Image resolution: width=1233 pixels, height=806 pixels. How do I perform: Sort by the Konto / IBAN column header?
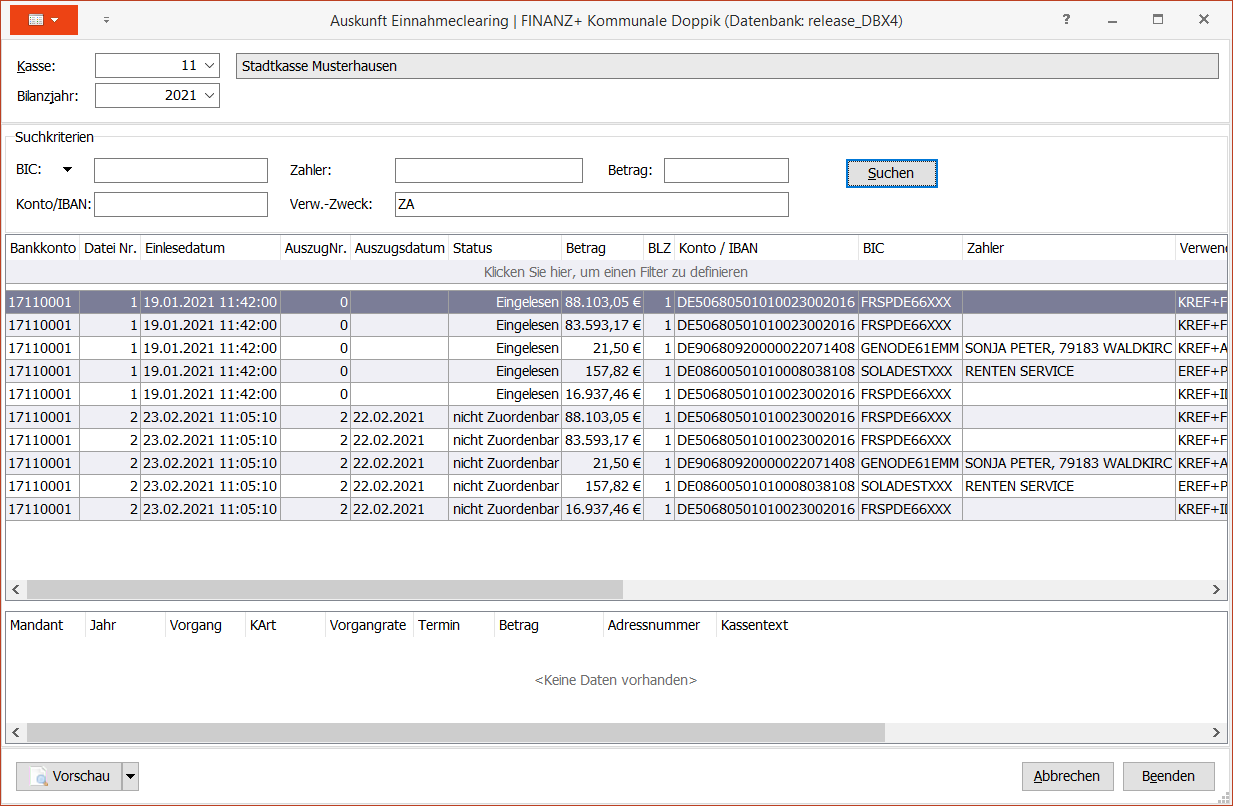coord(766,248)
